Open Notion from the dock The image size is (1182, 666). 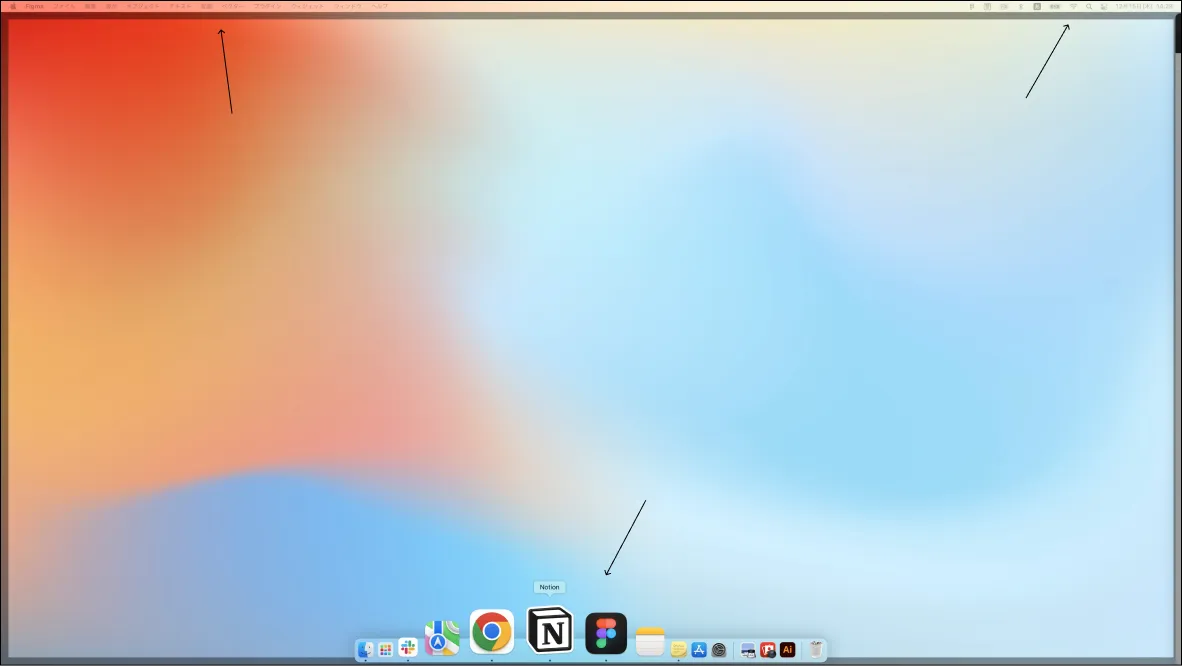550,631
